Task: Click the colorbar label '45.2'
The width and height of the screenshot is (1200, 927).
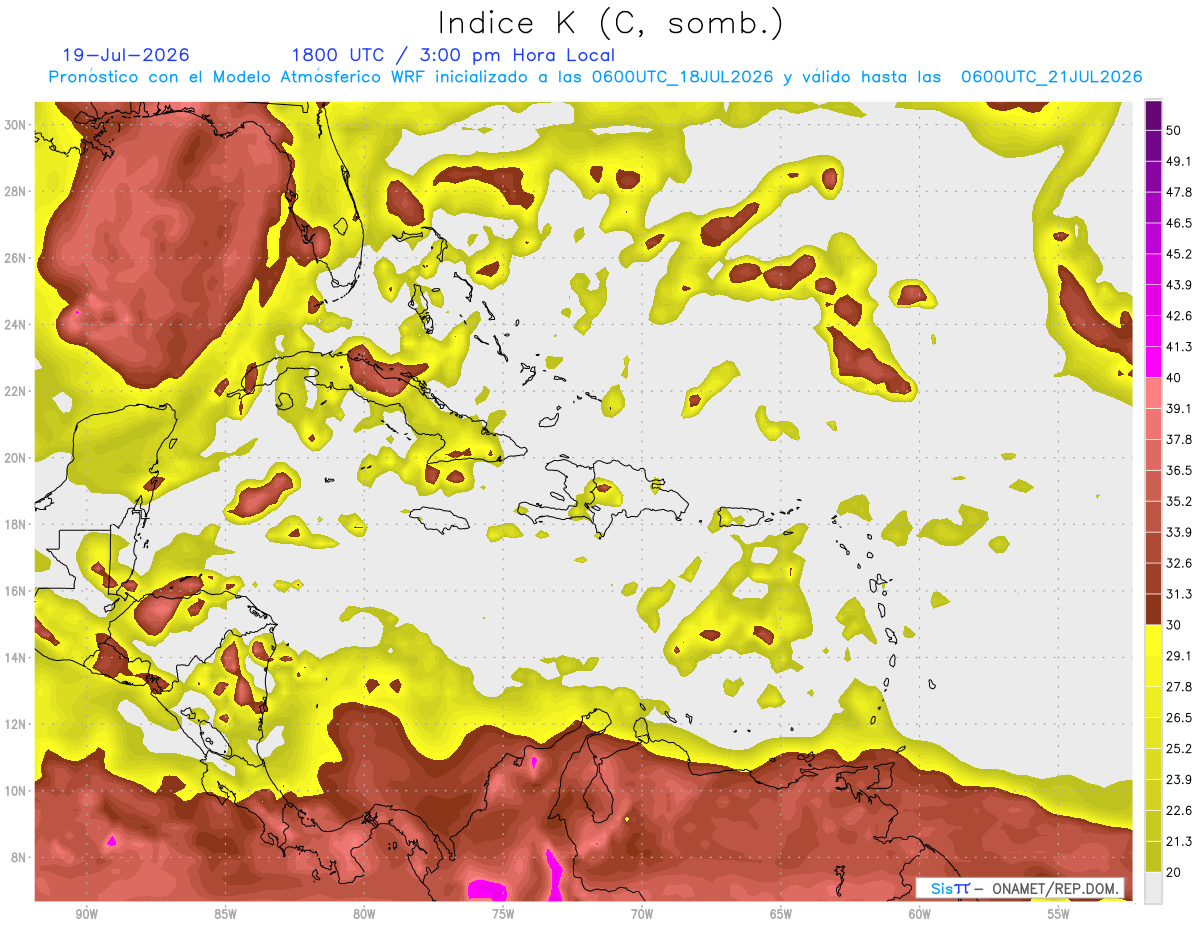Action: click(1178, 254)
